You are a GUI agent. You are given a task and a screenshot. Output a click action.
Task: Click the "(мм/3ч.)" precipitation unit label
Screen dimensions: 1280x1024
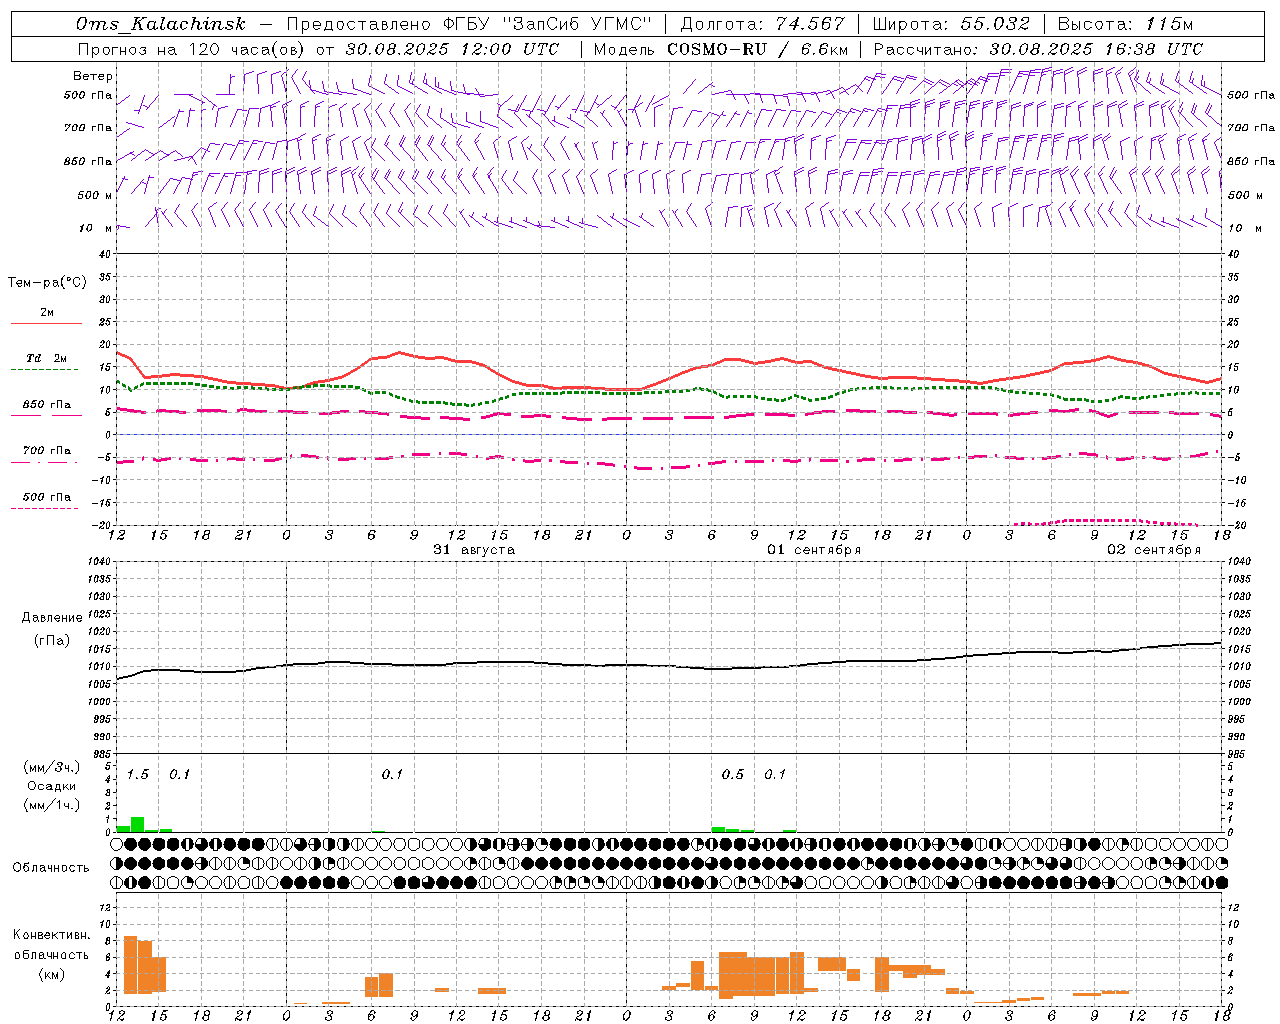(51, 768)
